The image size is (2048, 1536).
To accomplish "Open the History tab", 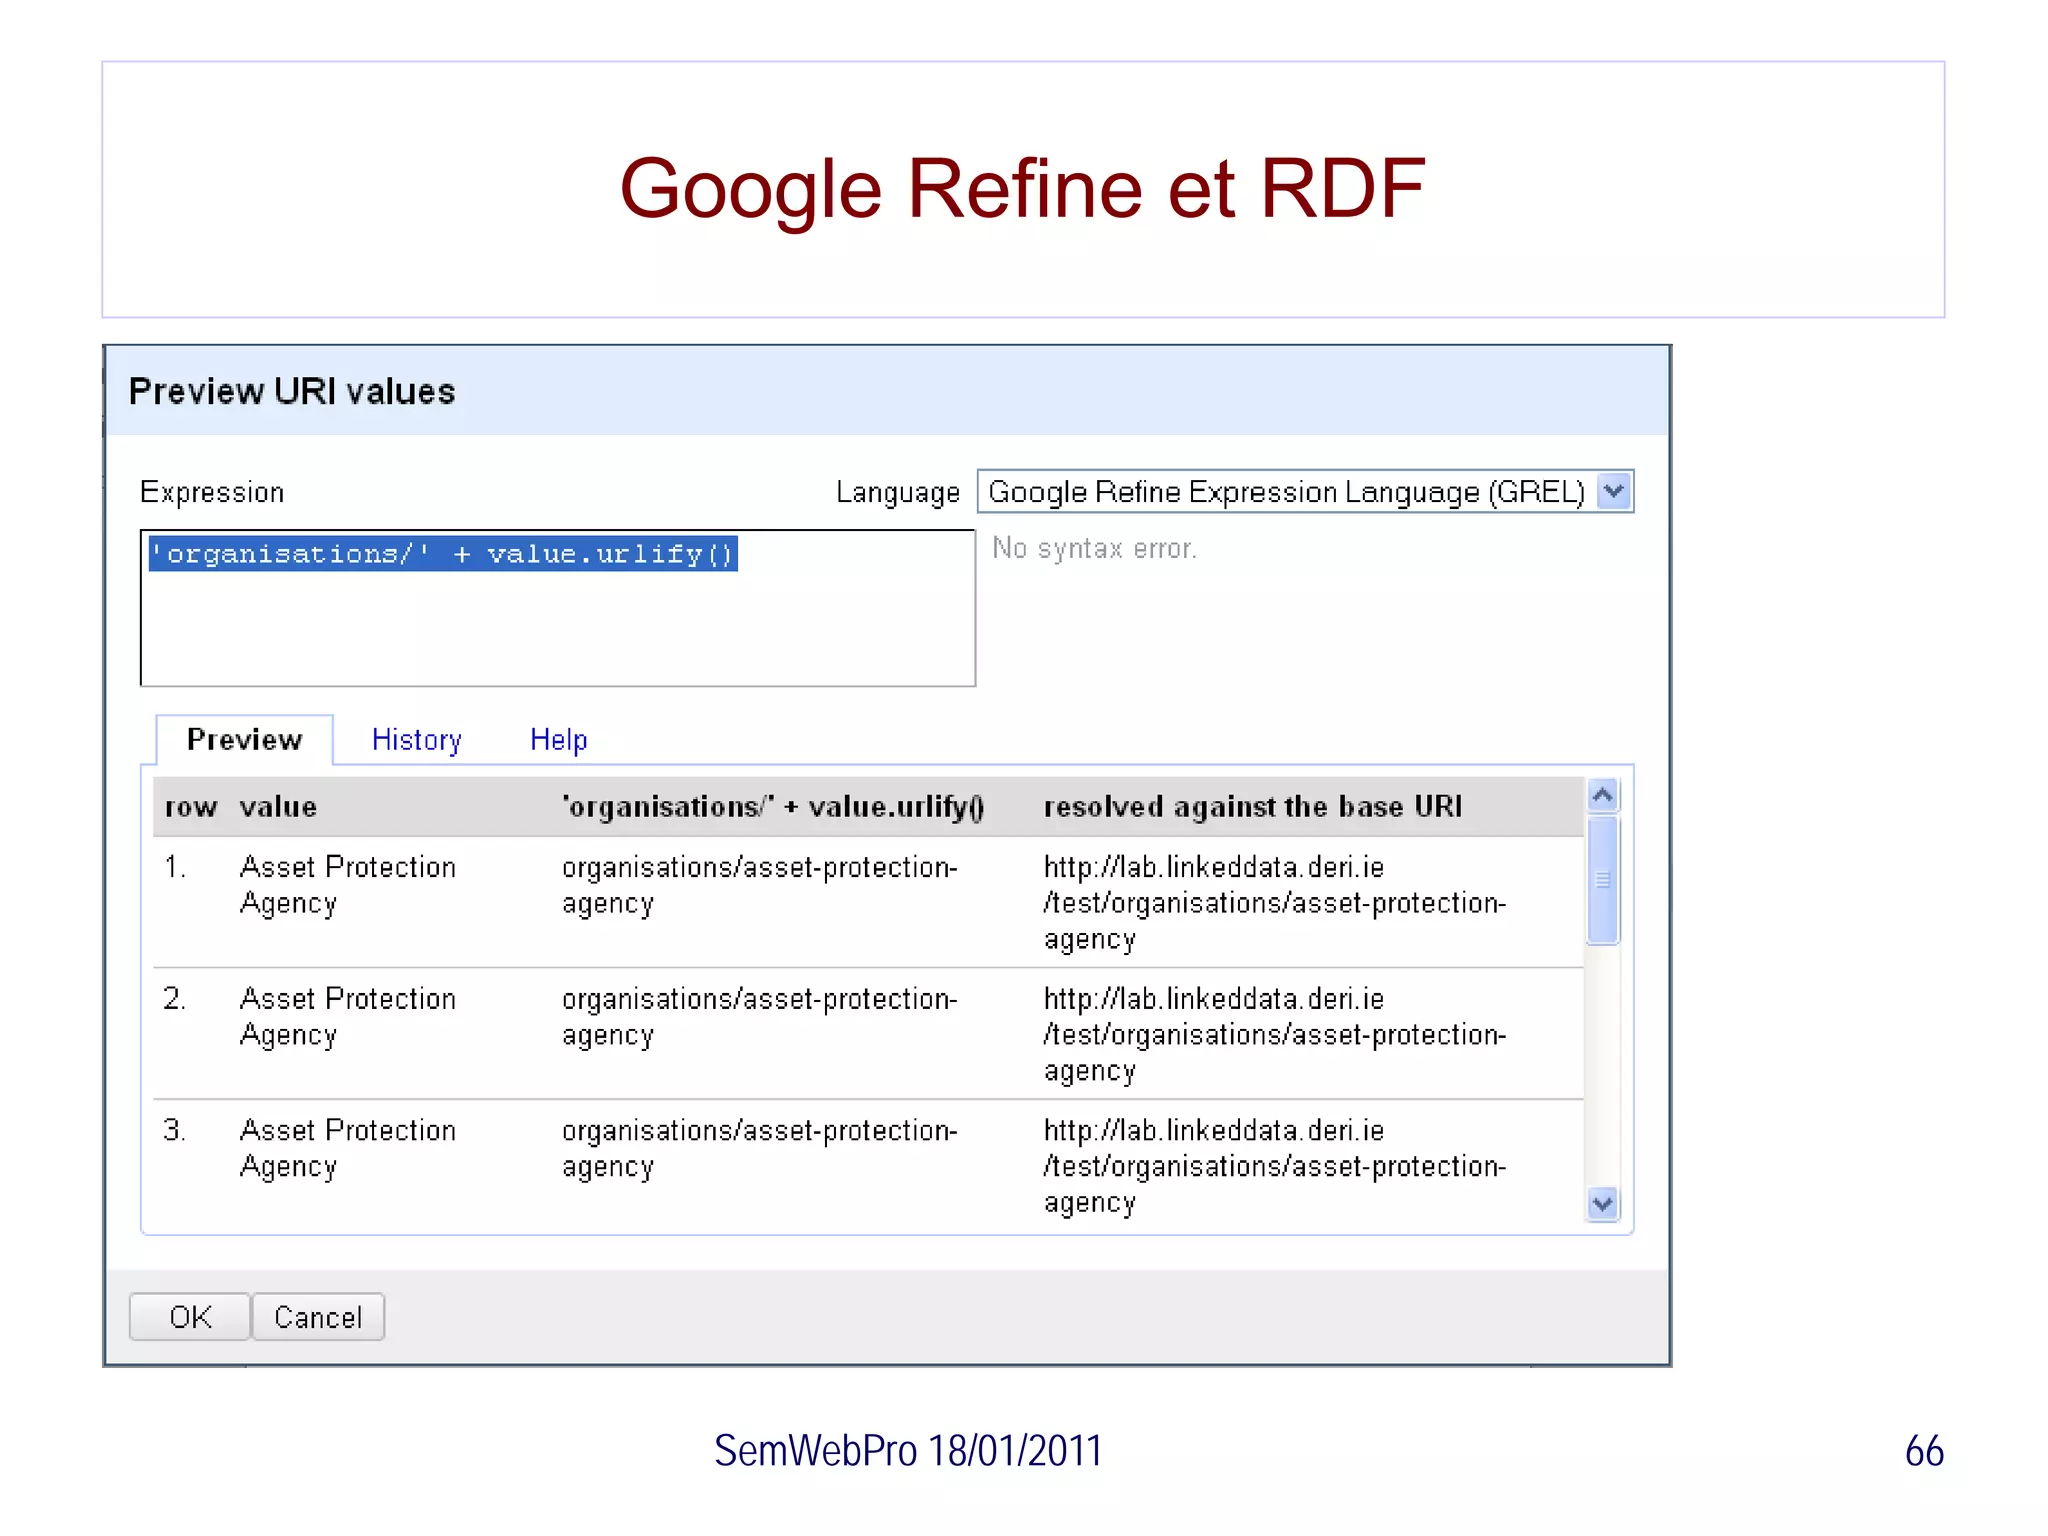I will pyautogui.click(x=416, y=739).
